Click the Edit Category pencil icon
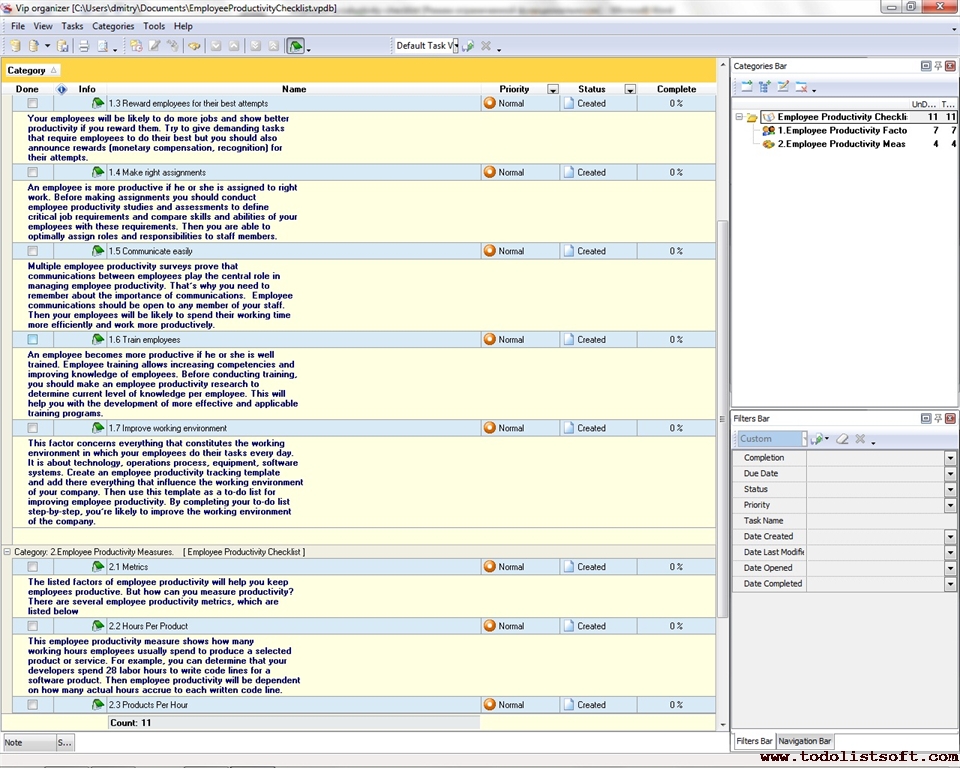Image resolution: width=960 pixels, height=768 pixels. pyautogui.click(x=786, y=89)
